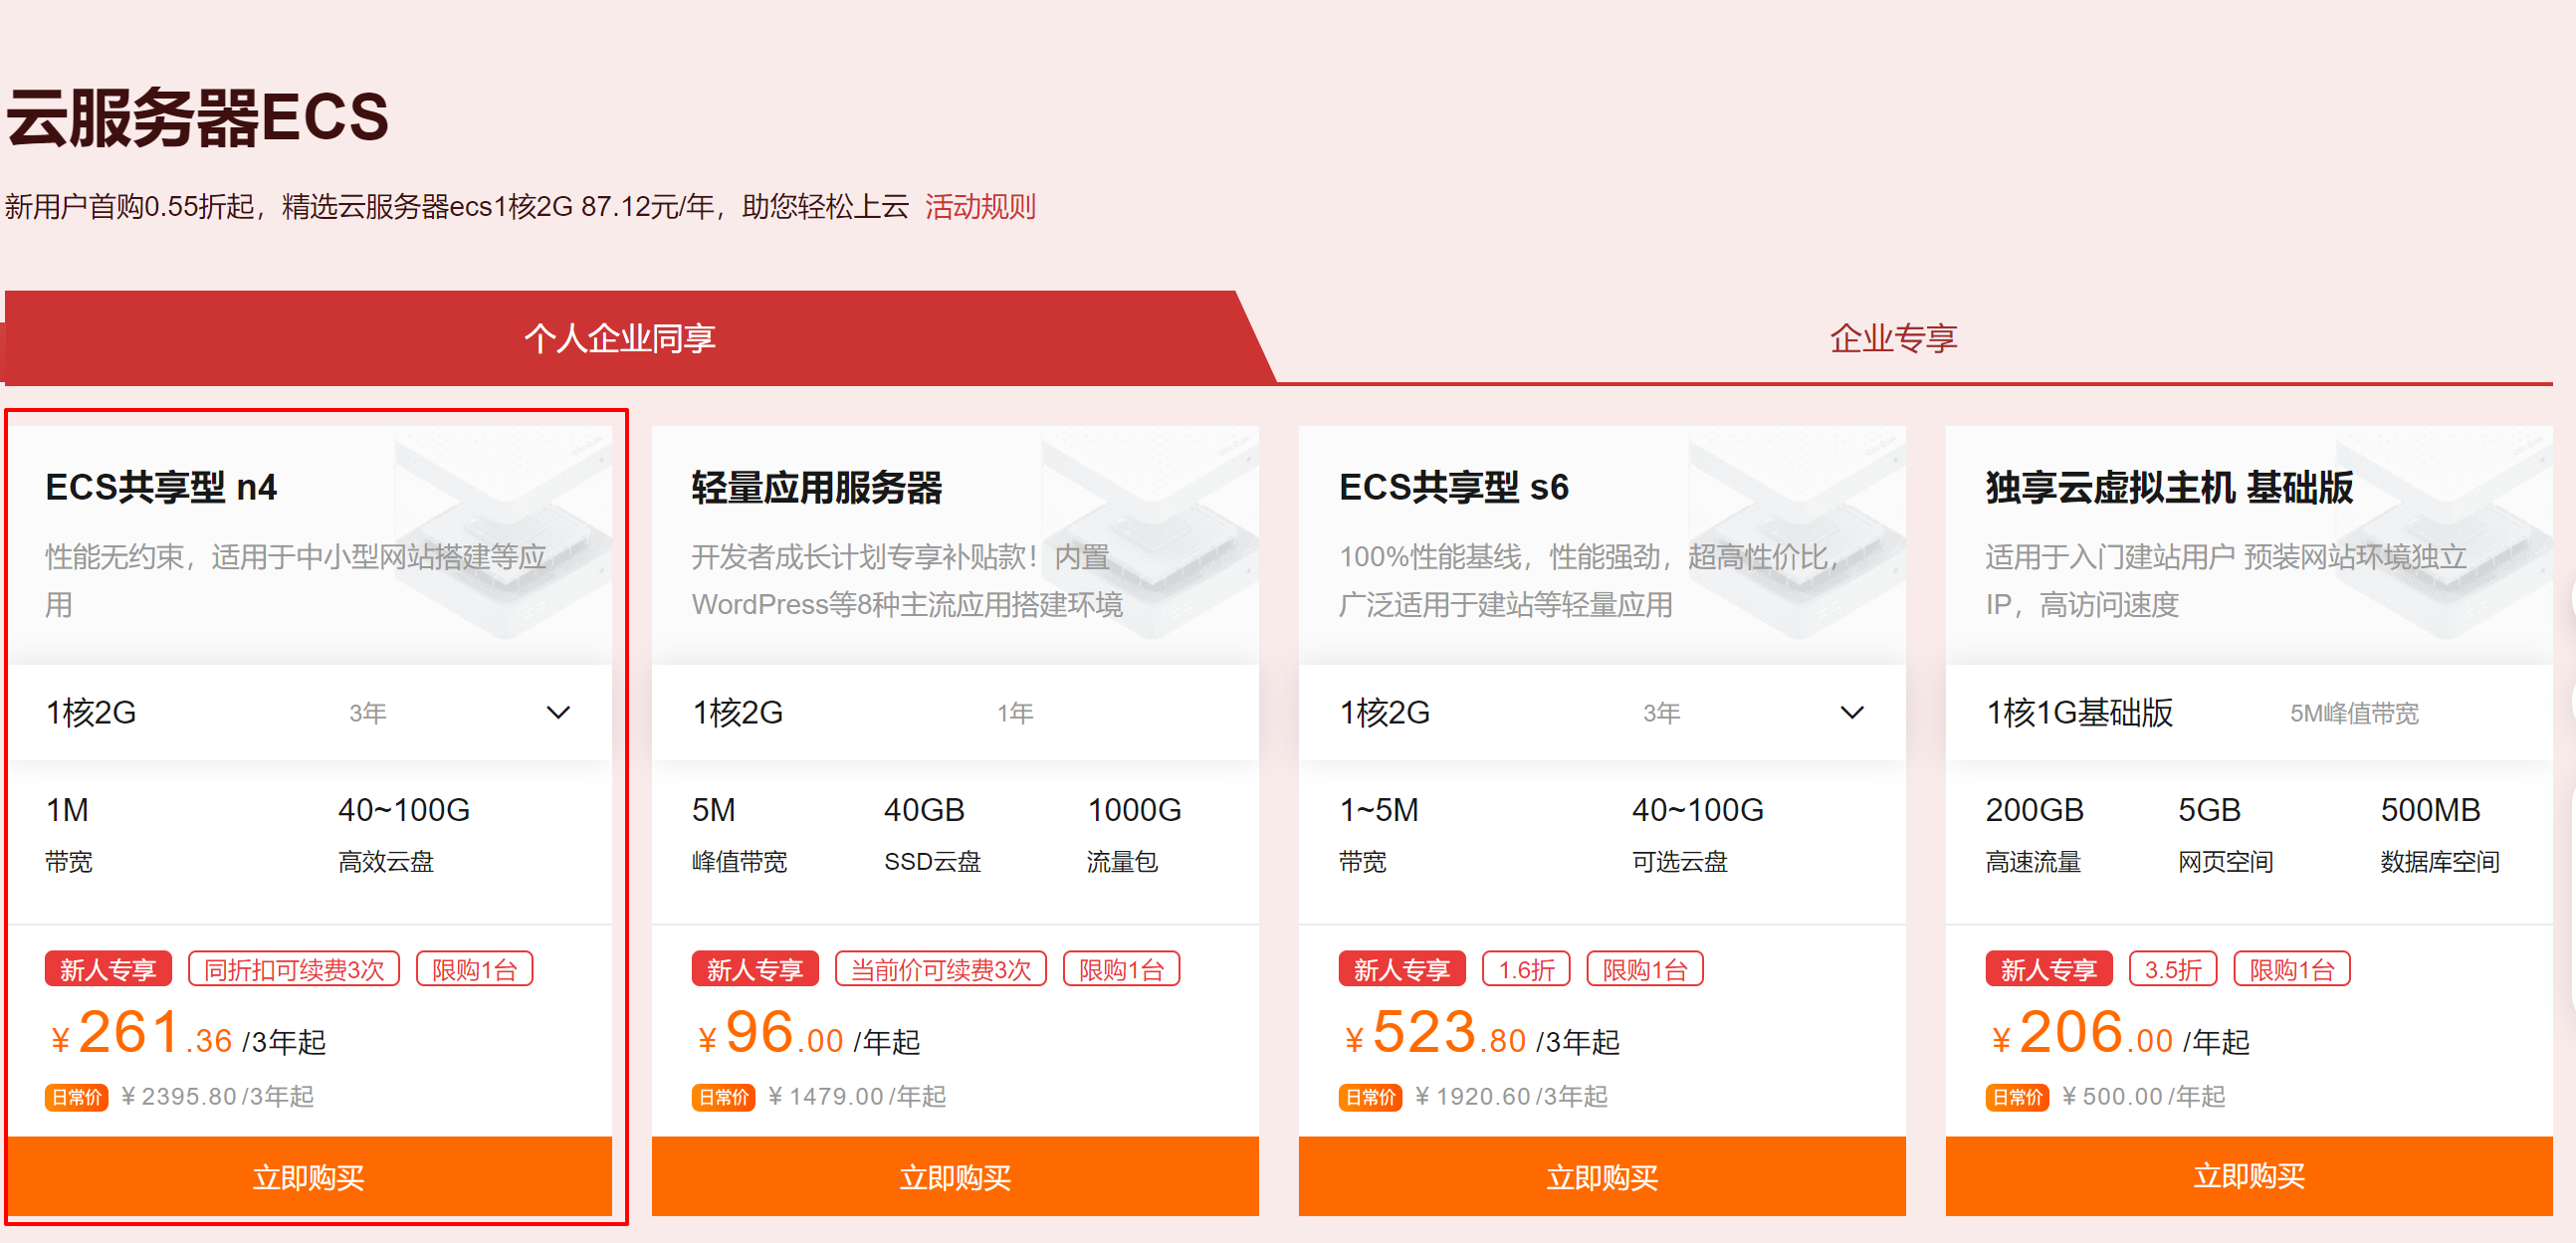Expand the ECS共享型 n4 duration dropdown chevron

[558, 713]
